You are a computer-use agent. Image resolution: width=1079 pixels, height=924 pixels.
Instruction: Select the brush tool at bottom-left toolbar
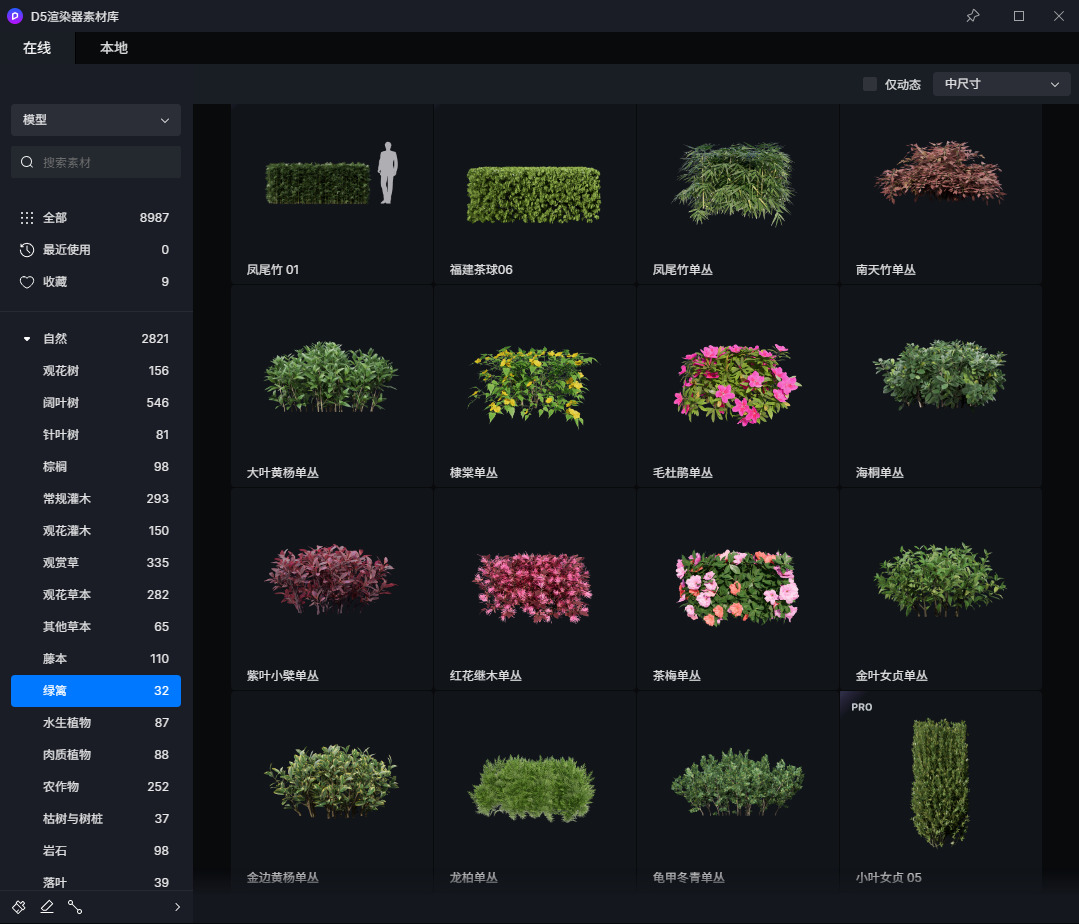tap(19, 907)
